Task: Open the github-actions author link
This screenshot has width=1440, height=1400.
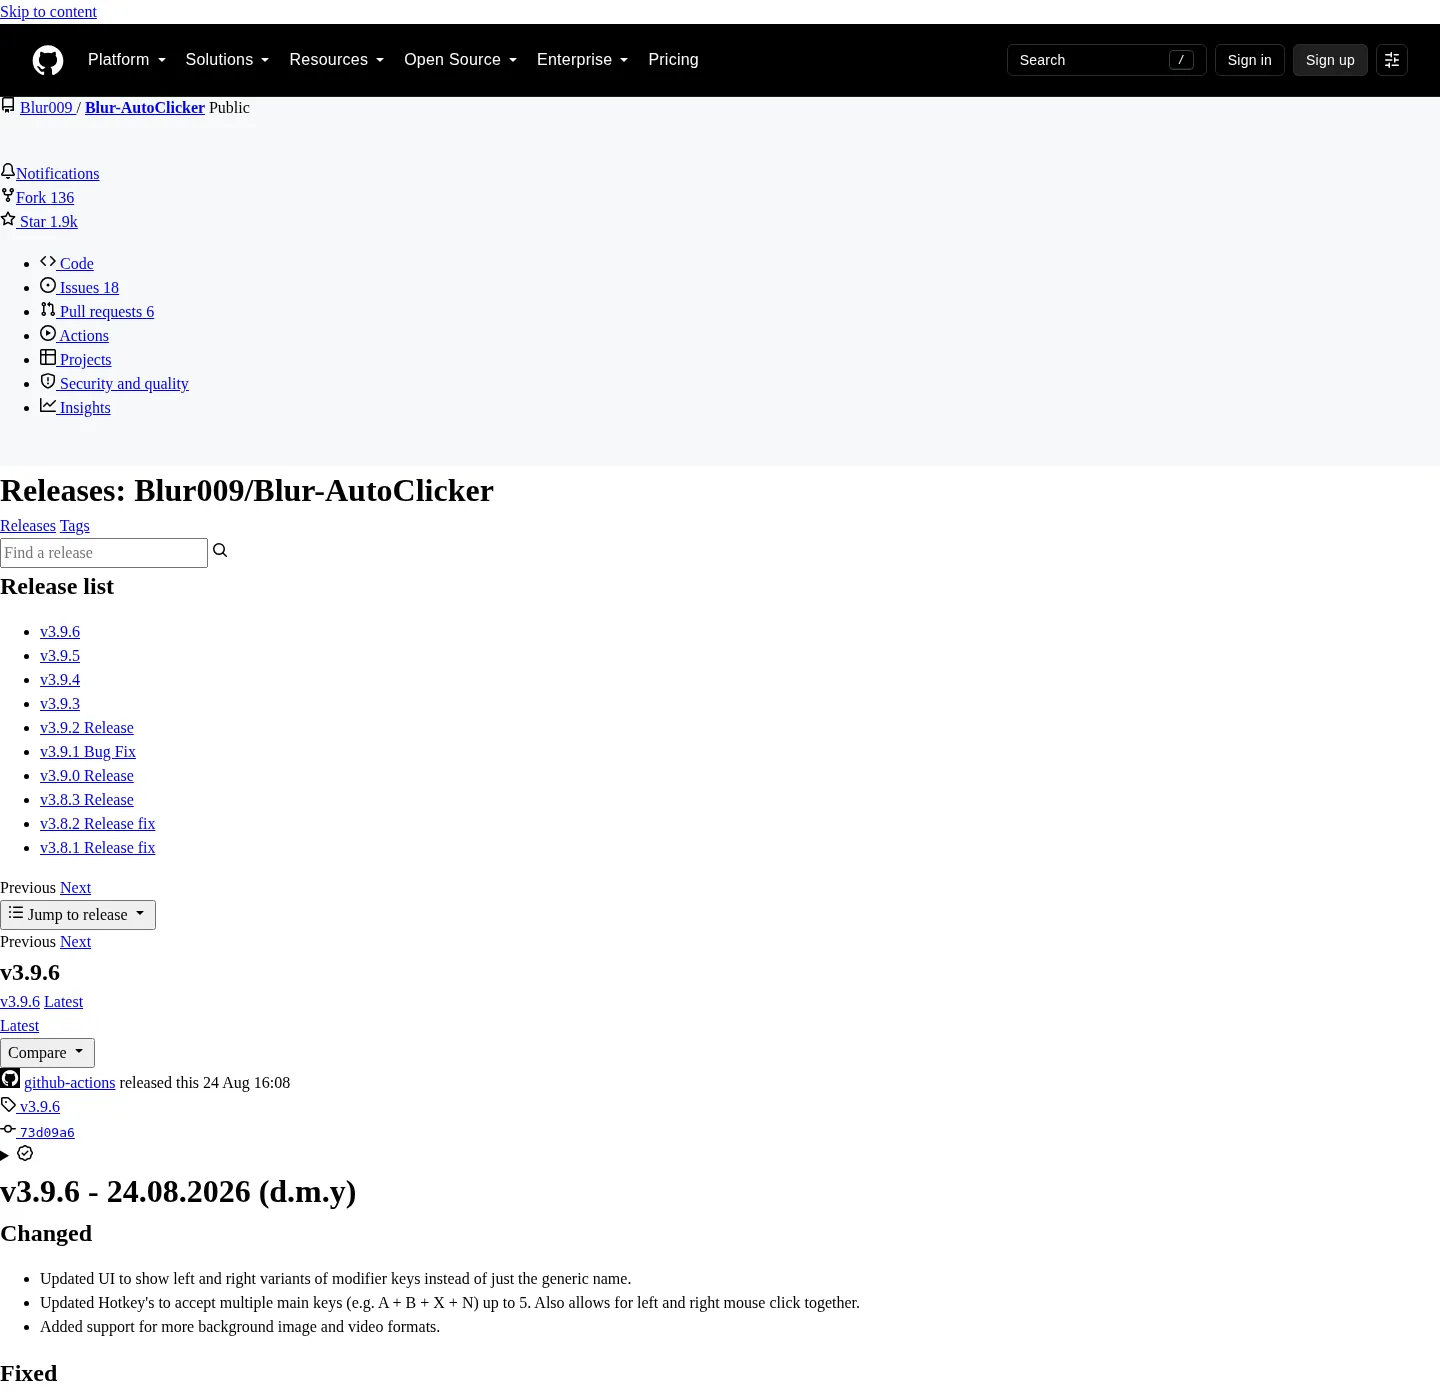Action: (x=70, y=1083)
